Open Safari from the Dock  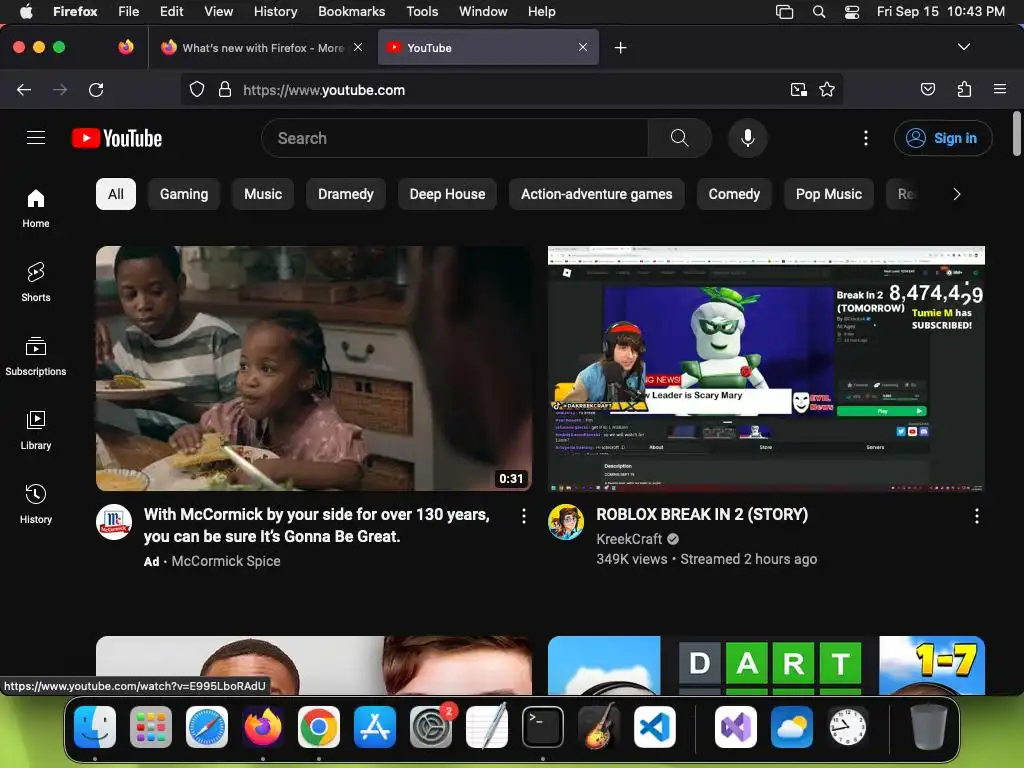pyautogui.click(x=207, y=727)
